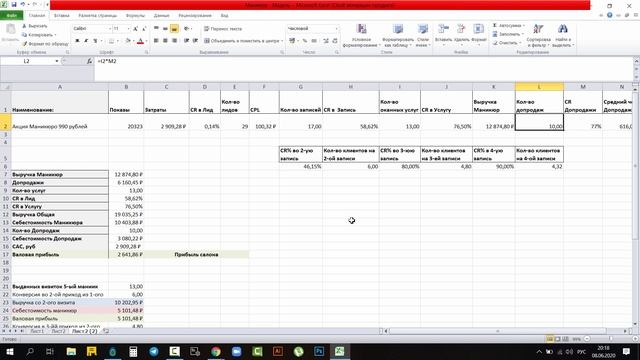Screen dimensions: 640x360
Task: Click the Save icon in Quick Access Toolbar
Action: pos(14,5)
